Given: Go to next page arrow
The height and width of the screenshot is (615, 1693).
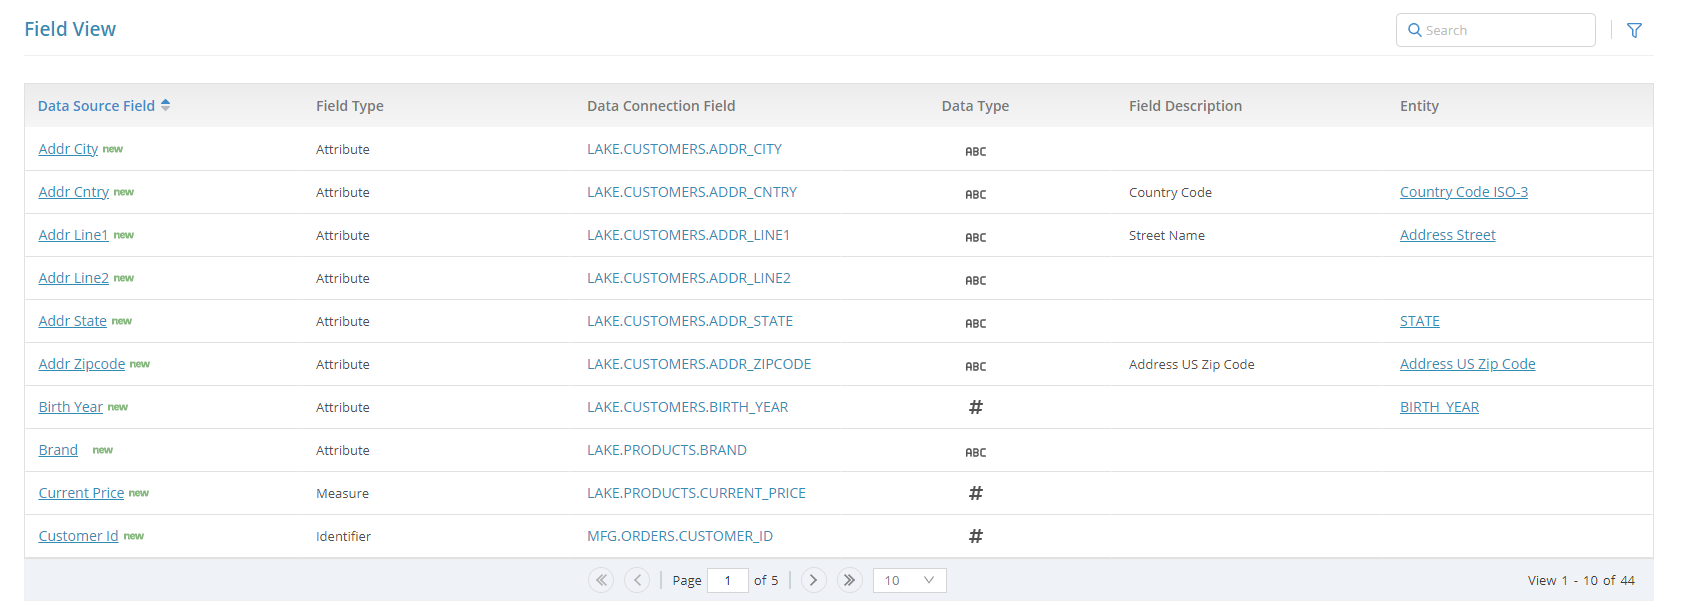Looking at the screenshot, I should coord(814,580).
